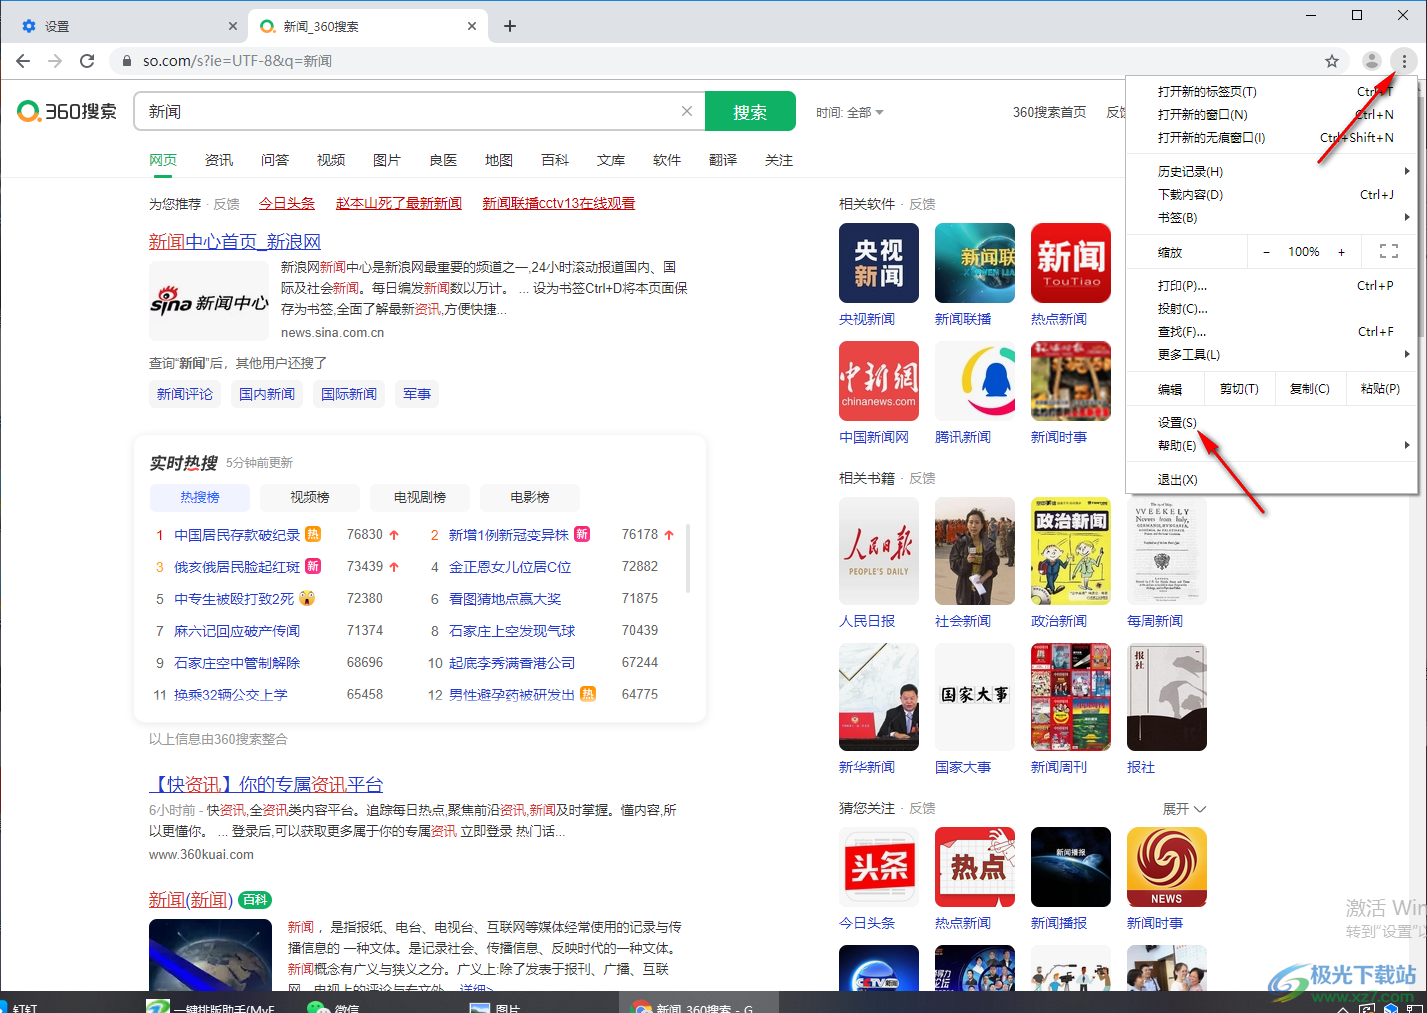Open 新闻联播 software thumbnail
1427x1013 pixels.
(975, 263)
